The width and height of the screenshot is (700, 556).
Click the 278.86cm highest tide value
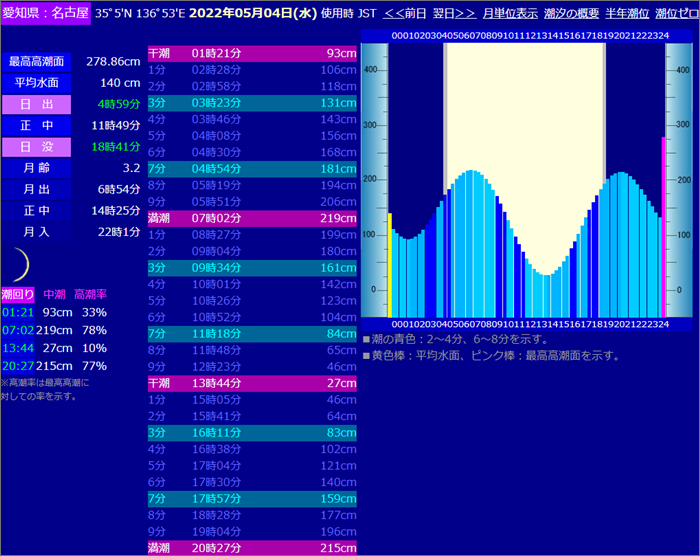tap(113, 62)
